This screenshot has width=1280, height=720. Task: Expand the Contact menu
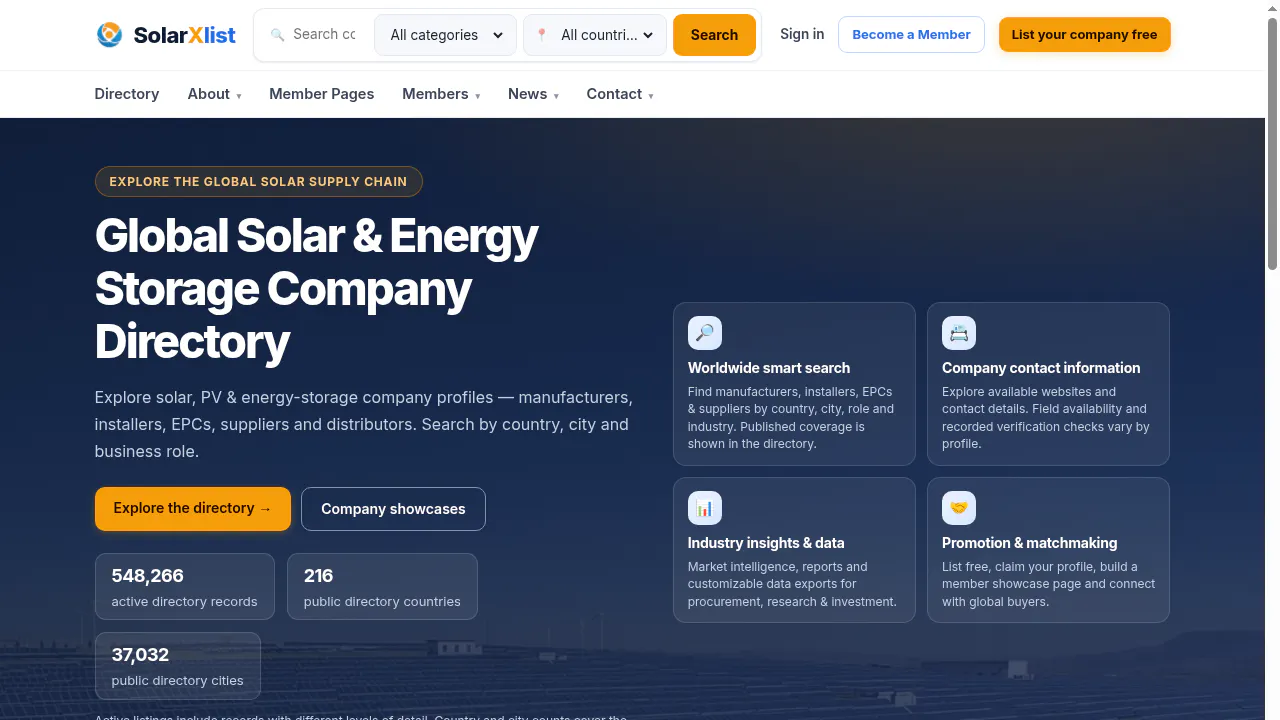[x=620, y=94]
